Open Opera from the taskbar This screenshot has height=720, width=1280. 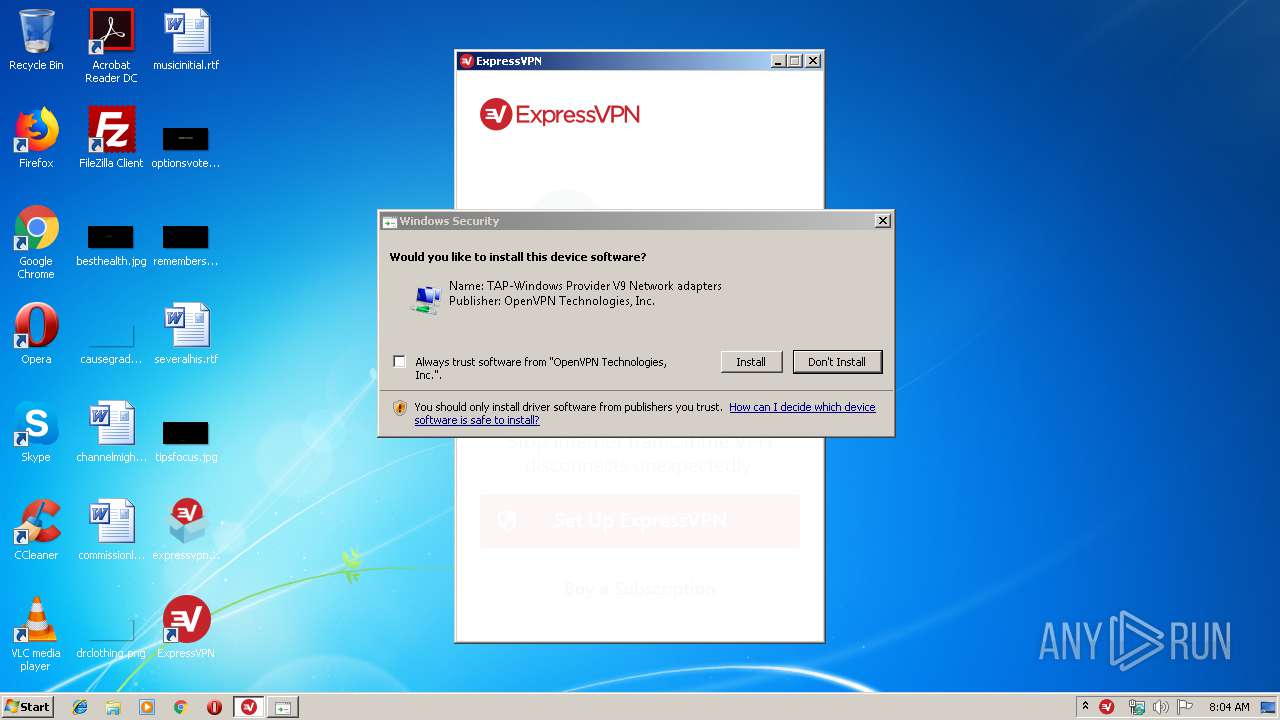coord(214,707)
